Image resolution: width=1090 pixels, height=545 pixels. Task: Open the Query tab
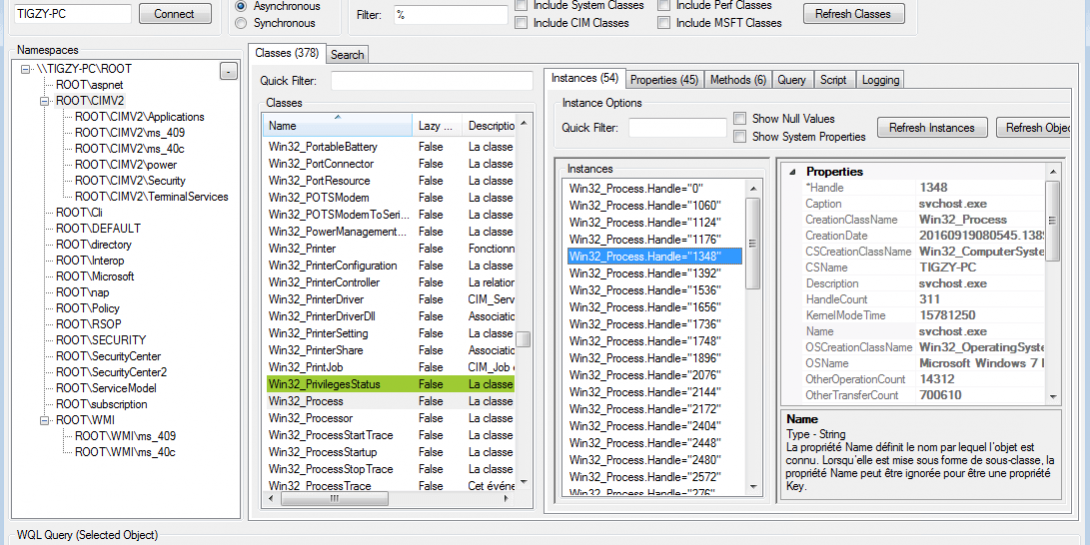coord(791,80)
